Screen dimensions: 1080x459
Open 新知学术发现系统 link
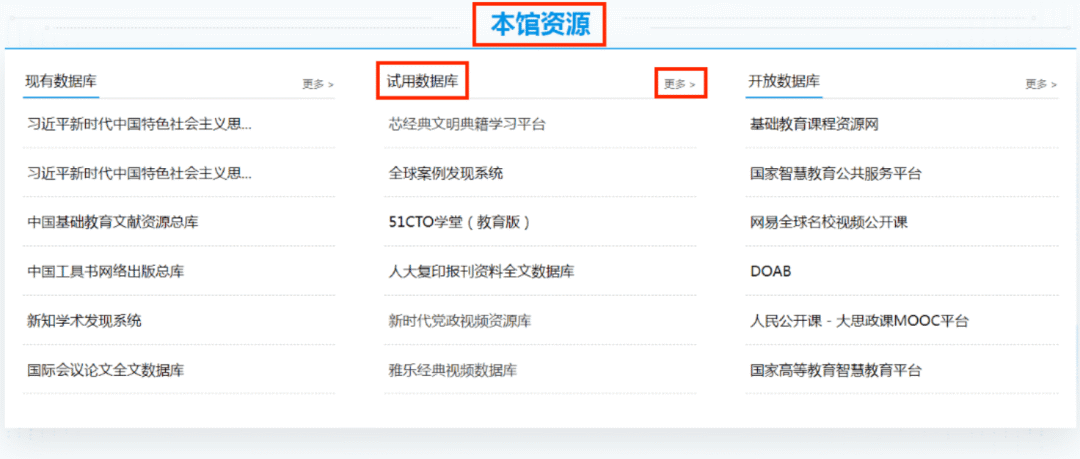click(x=85, y=321)
